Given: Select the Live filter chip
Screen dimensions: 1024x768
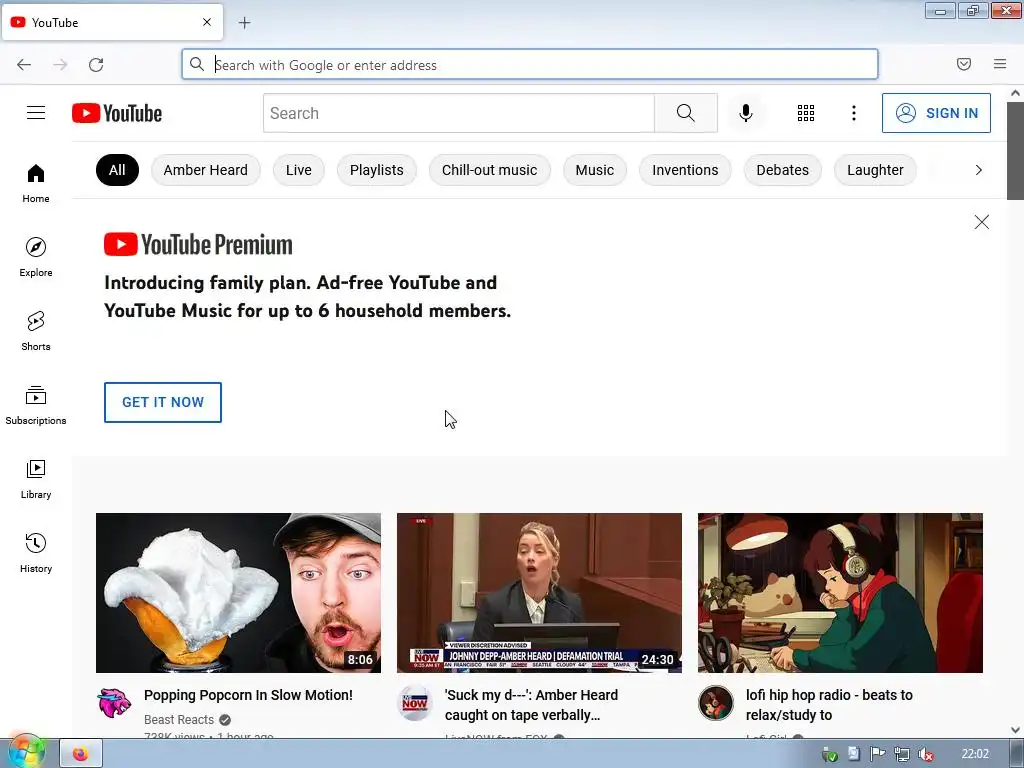Looking at the screenshot, I should click(298, 170).
